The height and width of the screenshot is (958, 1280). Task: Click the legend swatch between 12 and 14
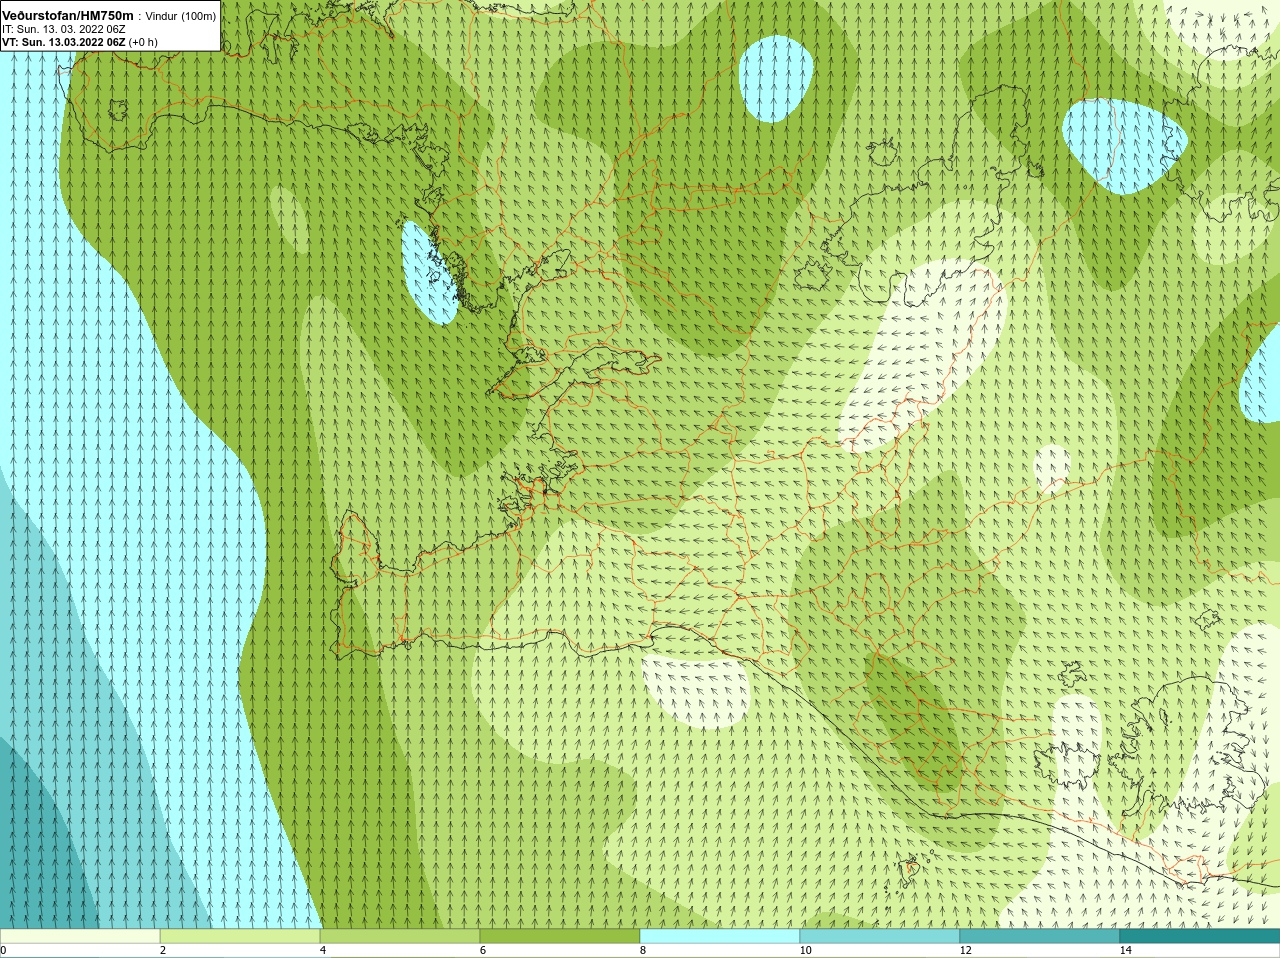click(x=1040, y=936)
